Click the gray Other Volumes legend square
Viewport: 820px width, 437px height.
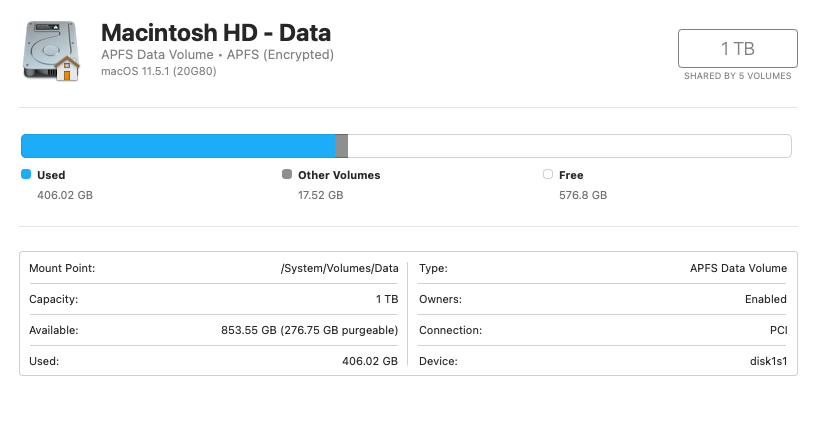click(x=288, y=174)
